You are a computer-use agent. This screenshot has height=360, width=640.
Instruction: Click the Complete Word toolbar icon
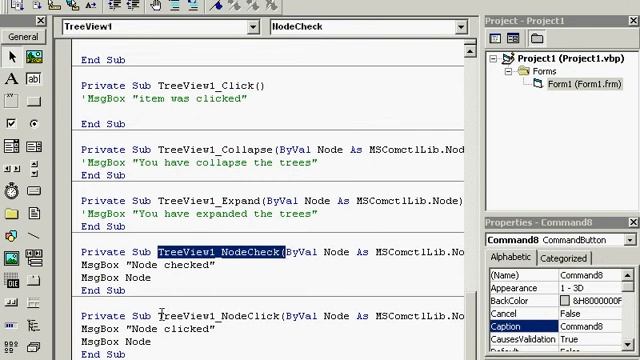[x=91, y=5]
